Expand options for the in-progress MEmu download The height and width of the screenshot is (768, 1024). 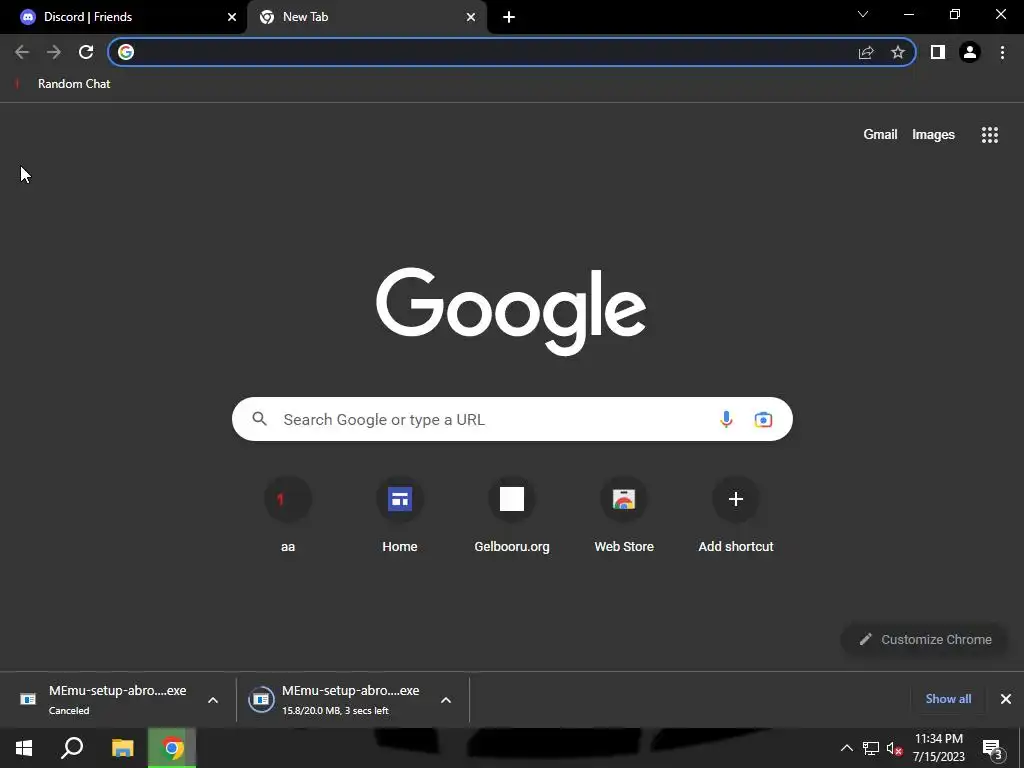[x=446, y=700]
